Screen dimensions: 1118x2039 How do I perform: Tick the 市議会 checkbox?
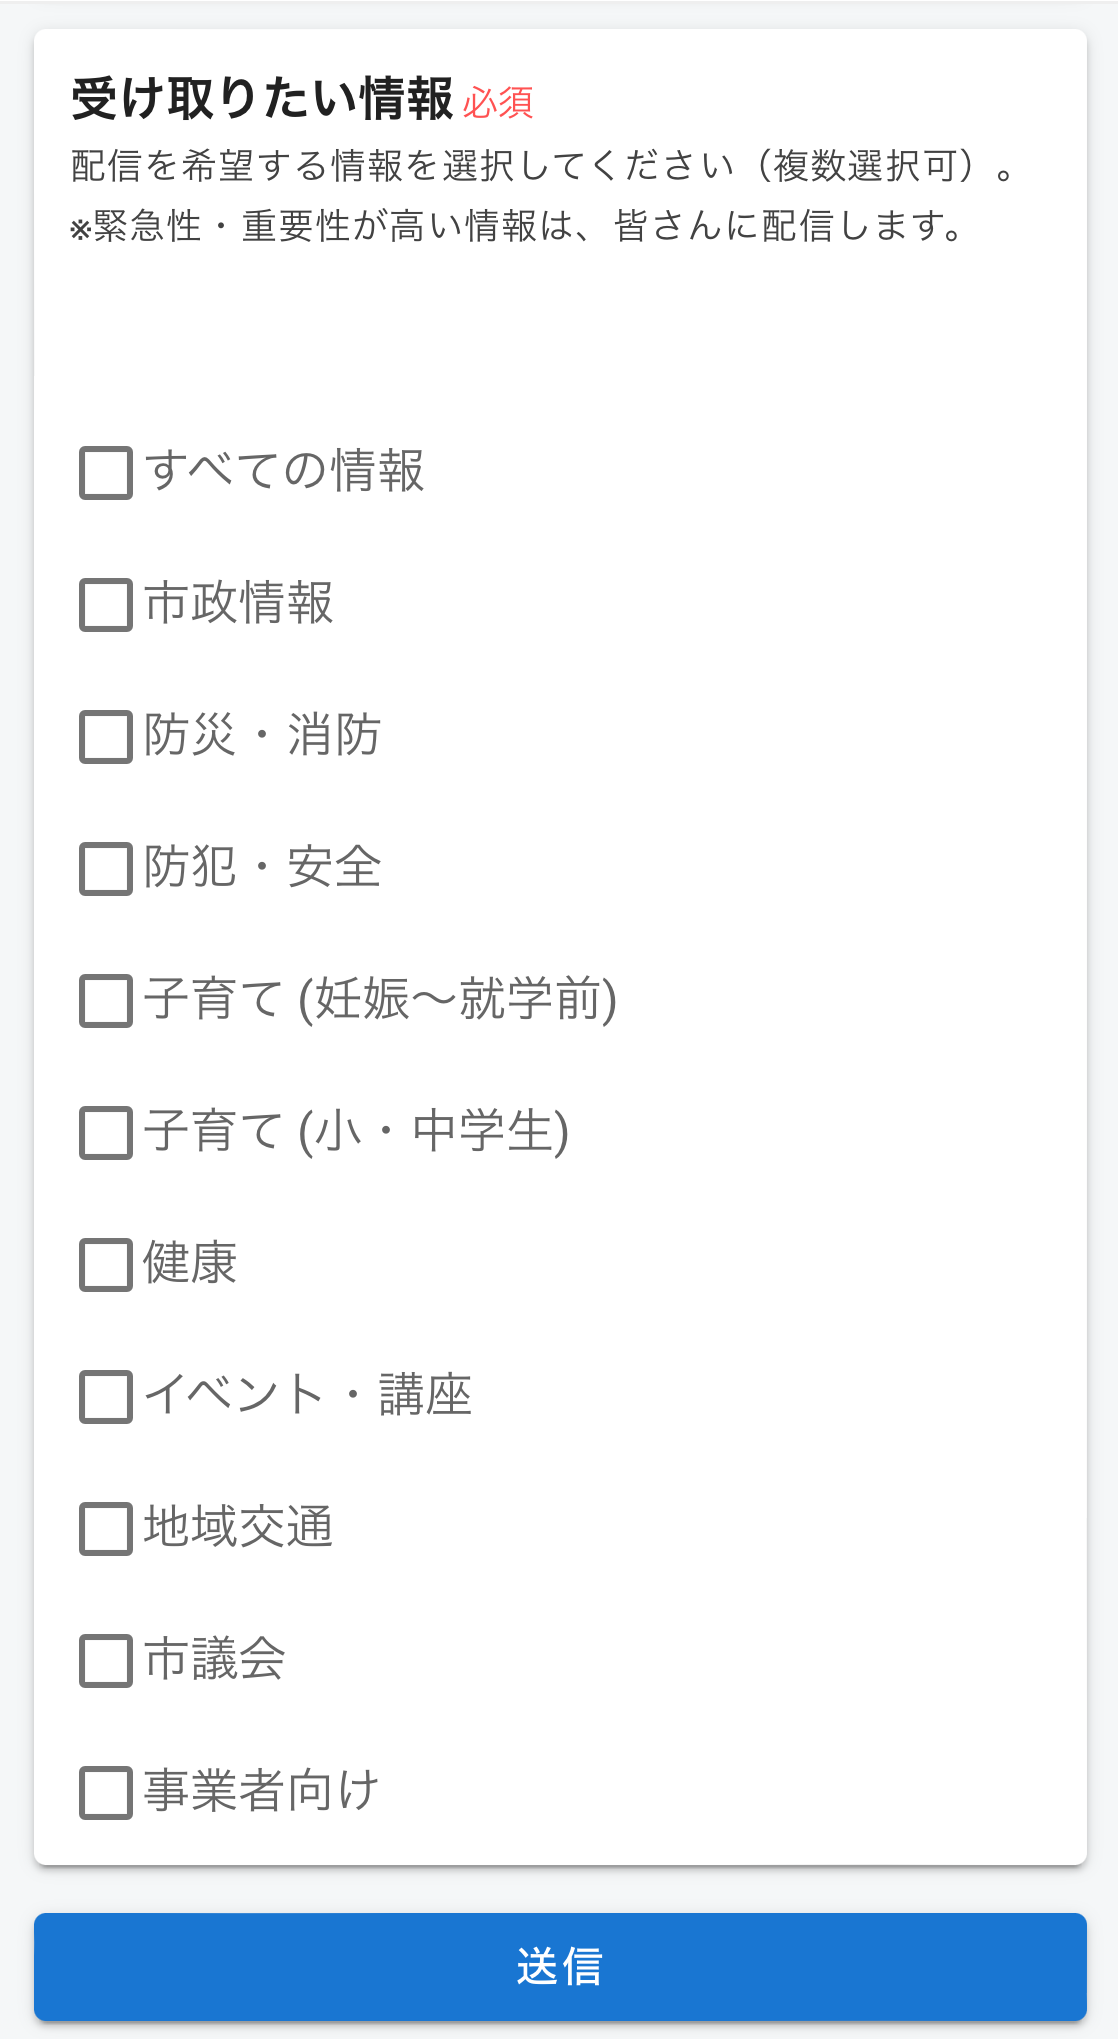(x=106, y=1661)
